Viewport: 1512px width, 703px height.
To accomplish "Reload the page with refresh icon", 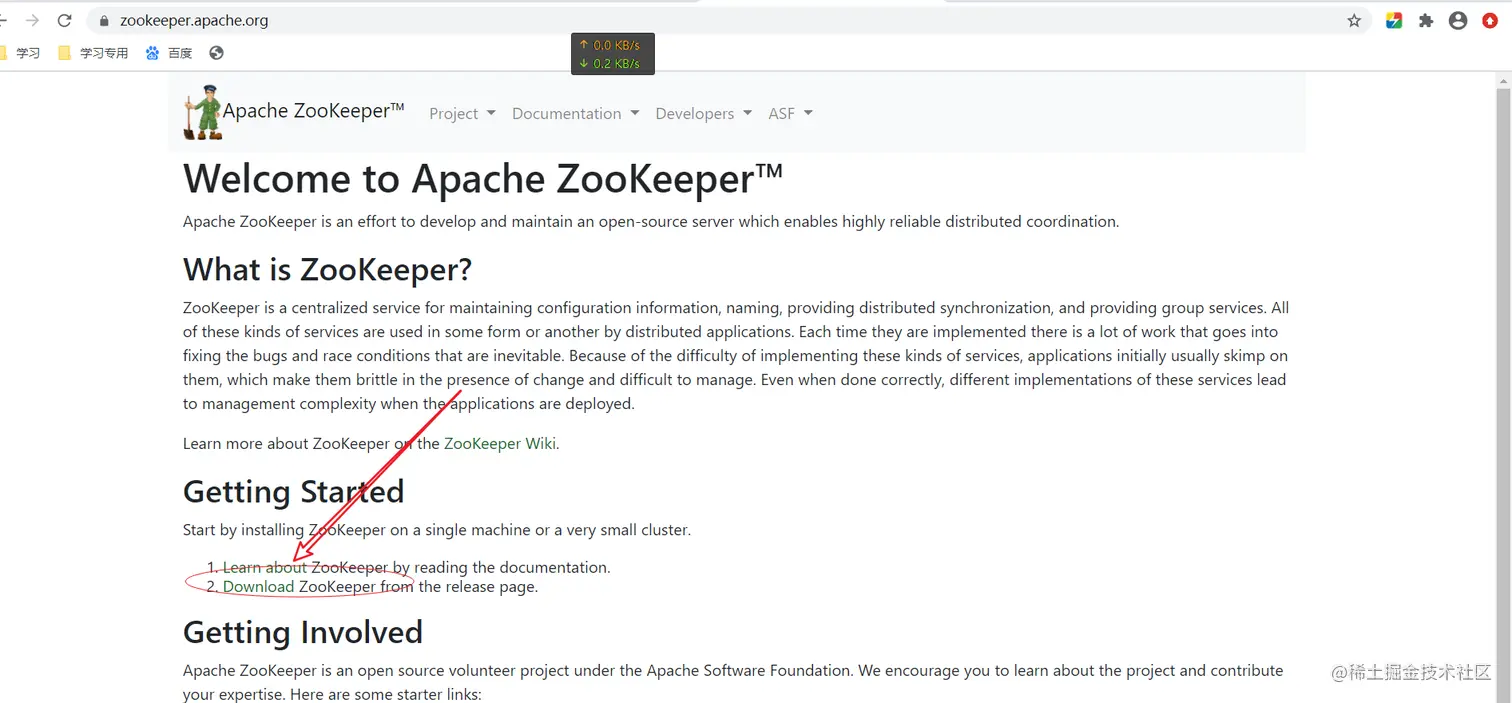I will point(65,20).
